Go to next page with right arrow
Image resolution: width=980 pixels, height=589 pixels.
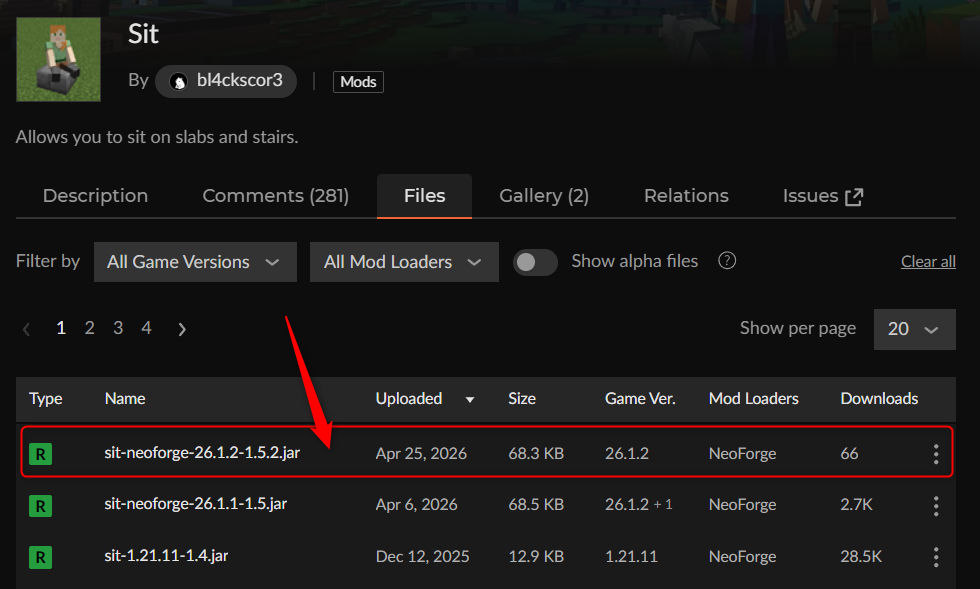click(x=181, y=329)
